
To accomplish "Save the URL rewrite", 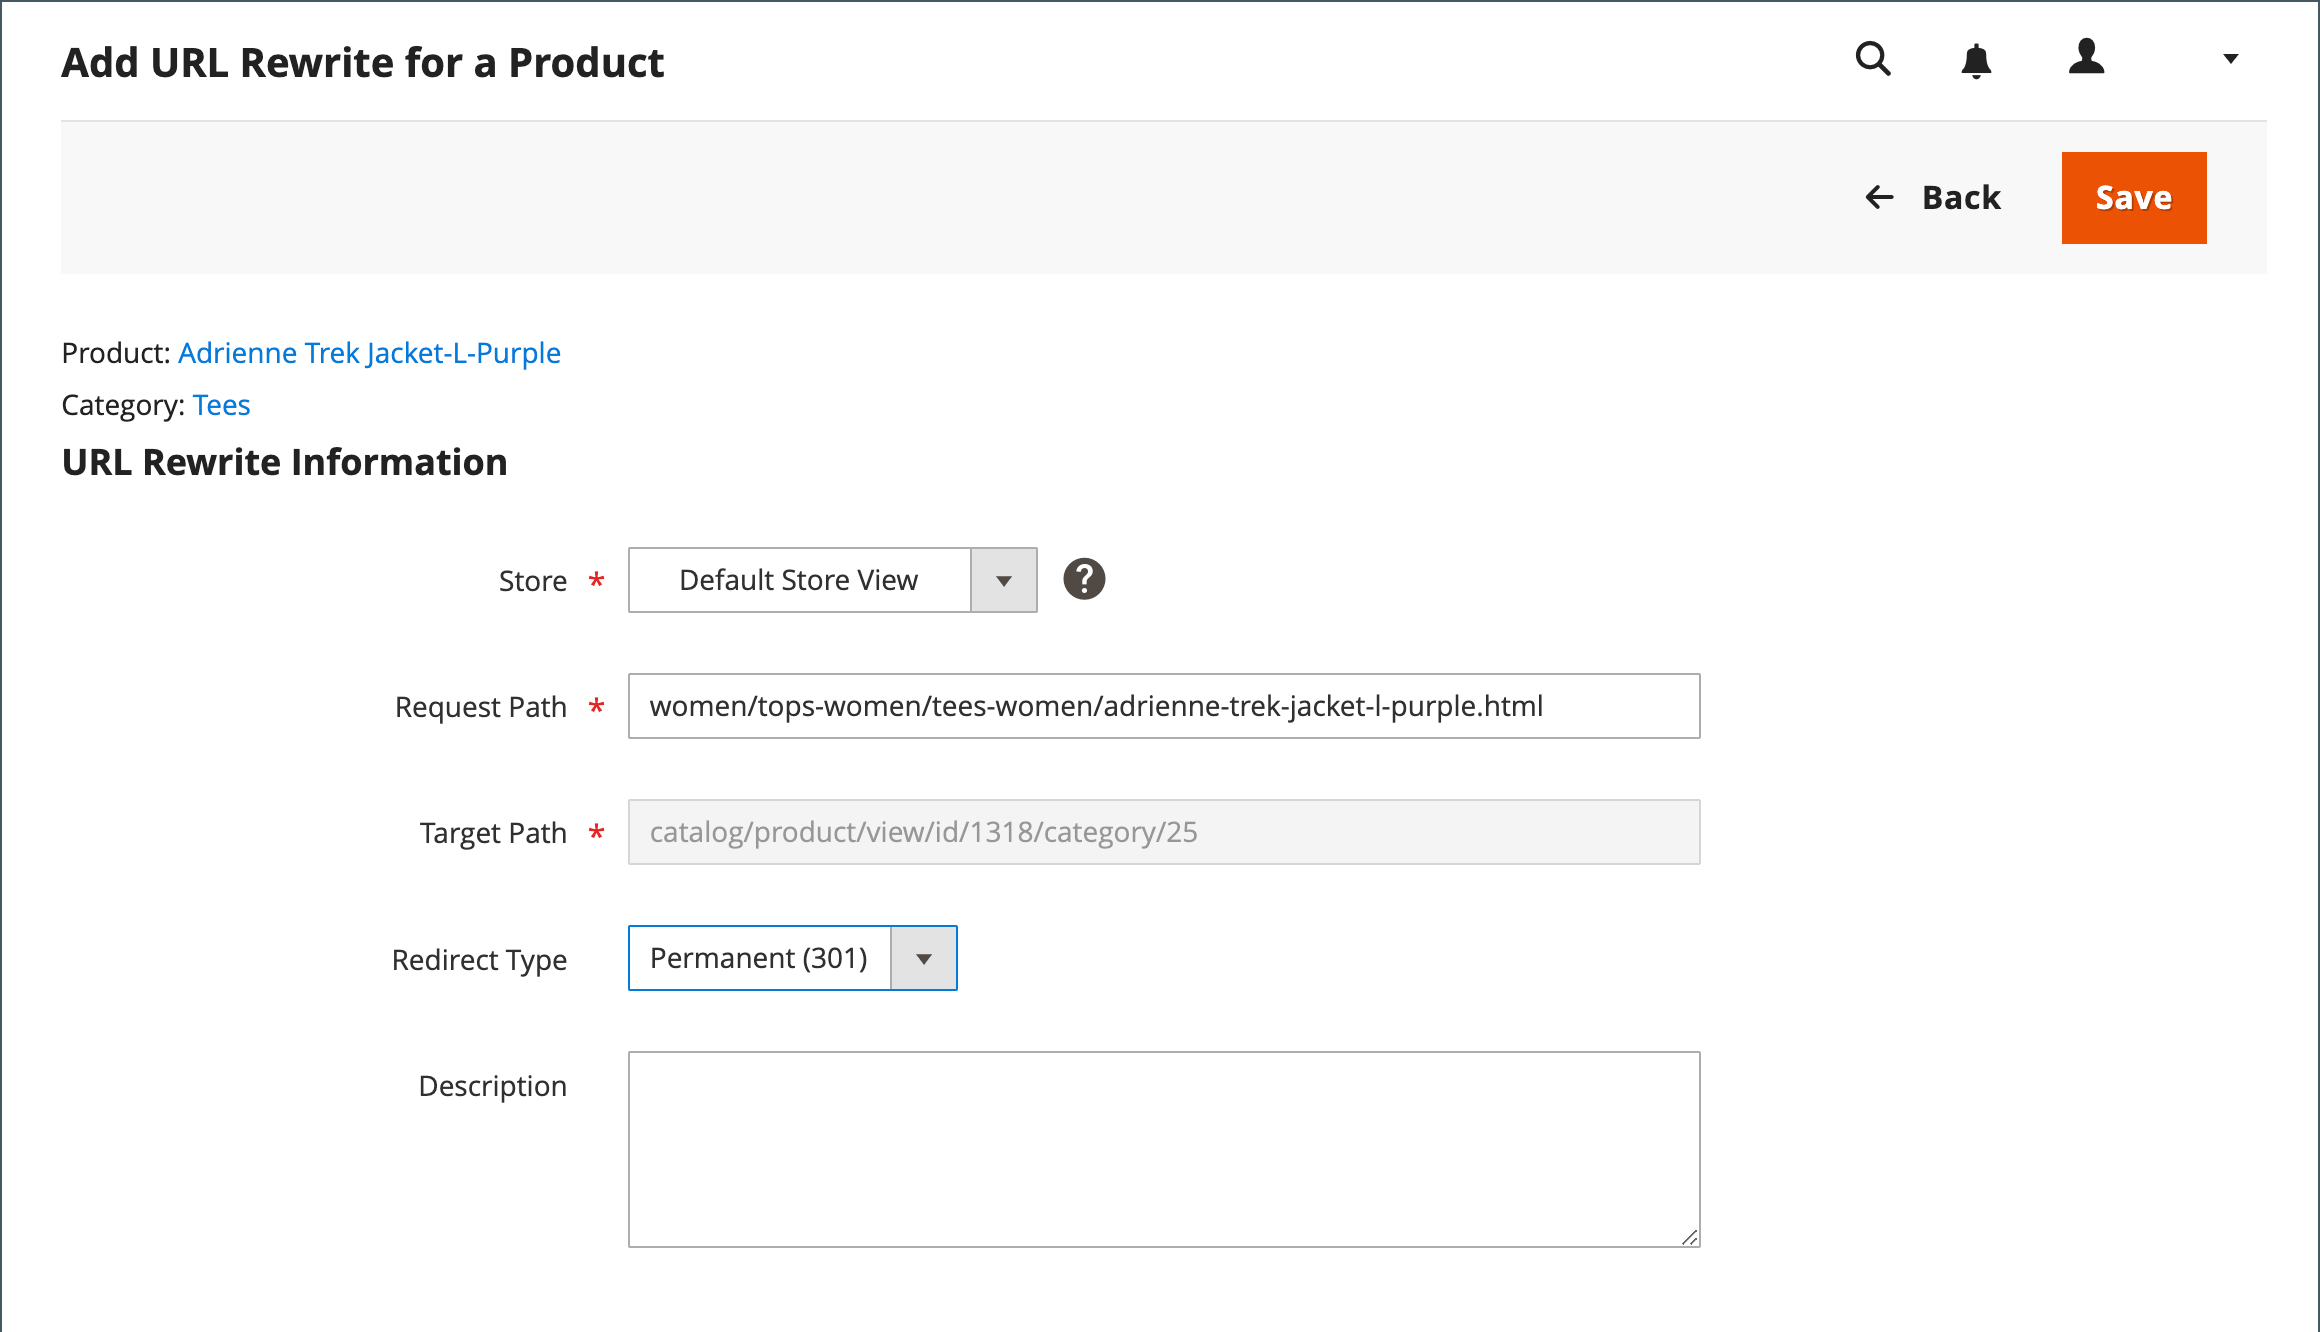I will coord(2133,197).
